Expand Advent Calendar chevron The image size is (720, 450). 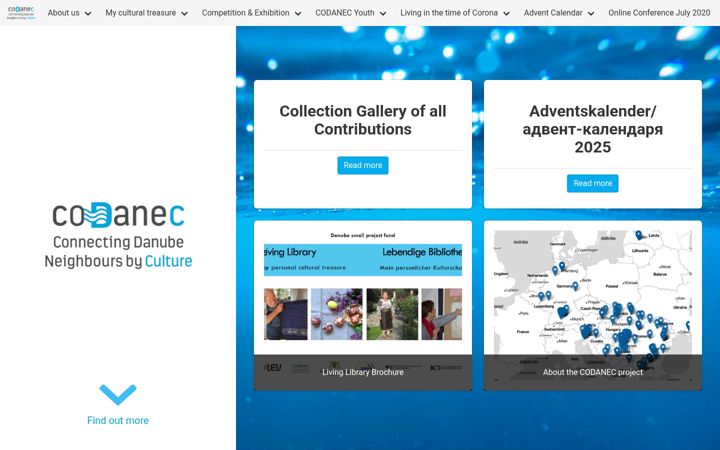[591, 13]
